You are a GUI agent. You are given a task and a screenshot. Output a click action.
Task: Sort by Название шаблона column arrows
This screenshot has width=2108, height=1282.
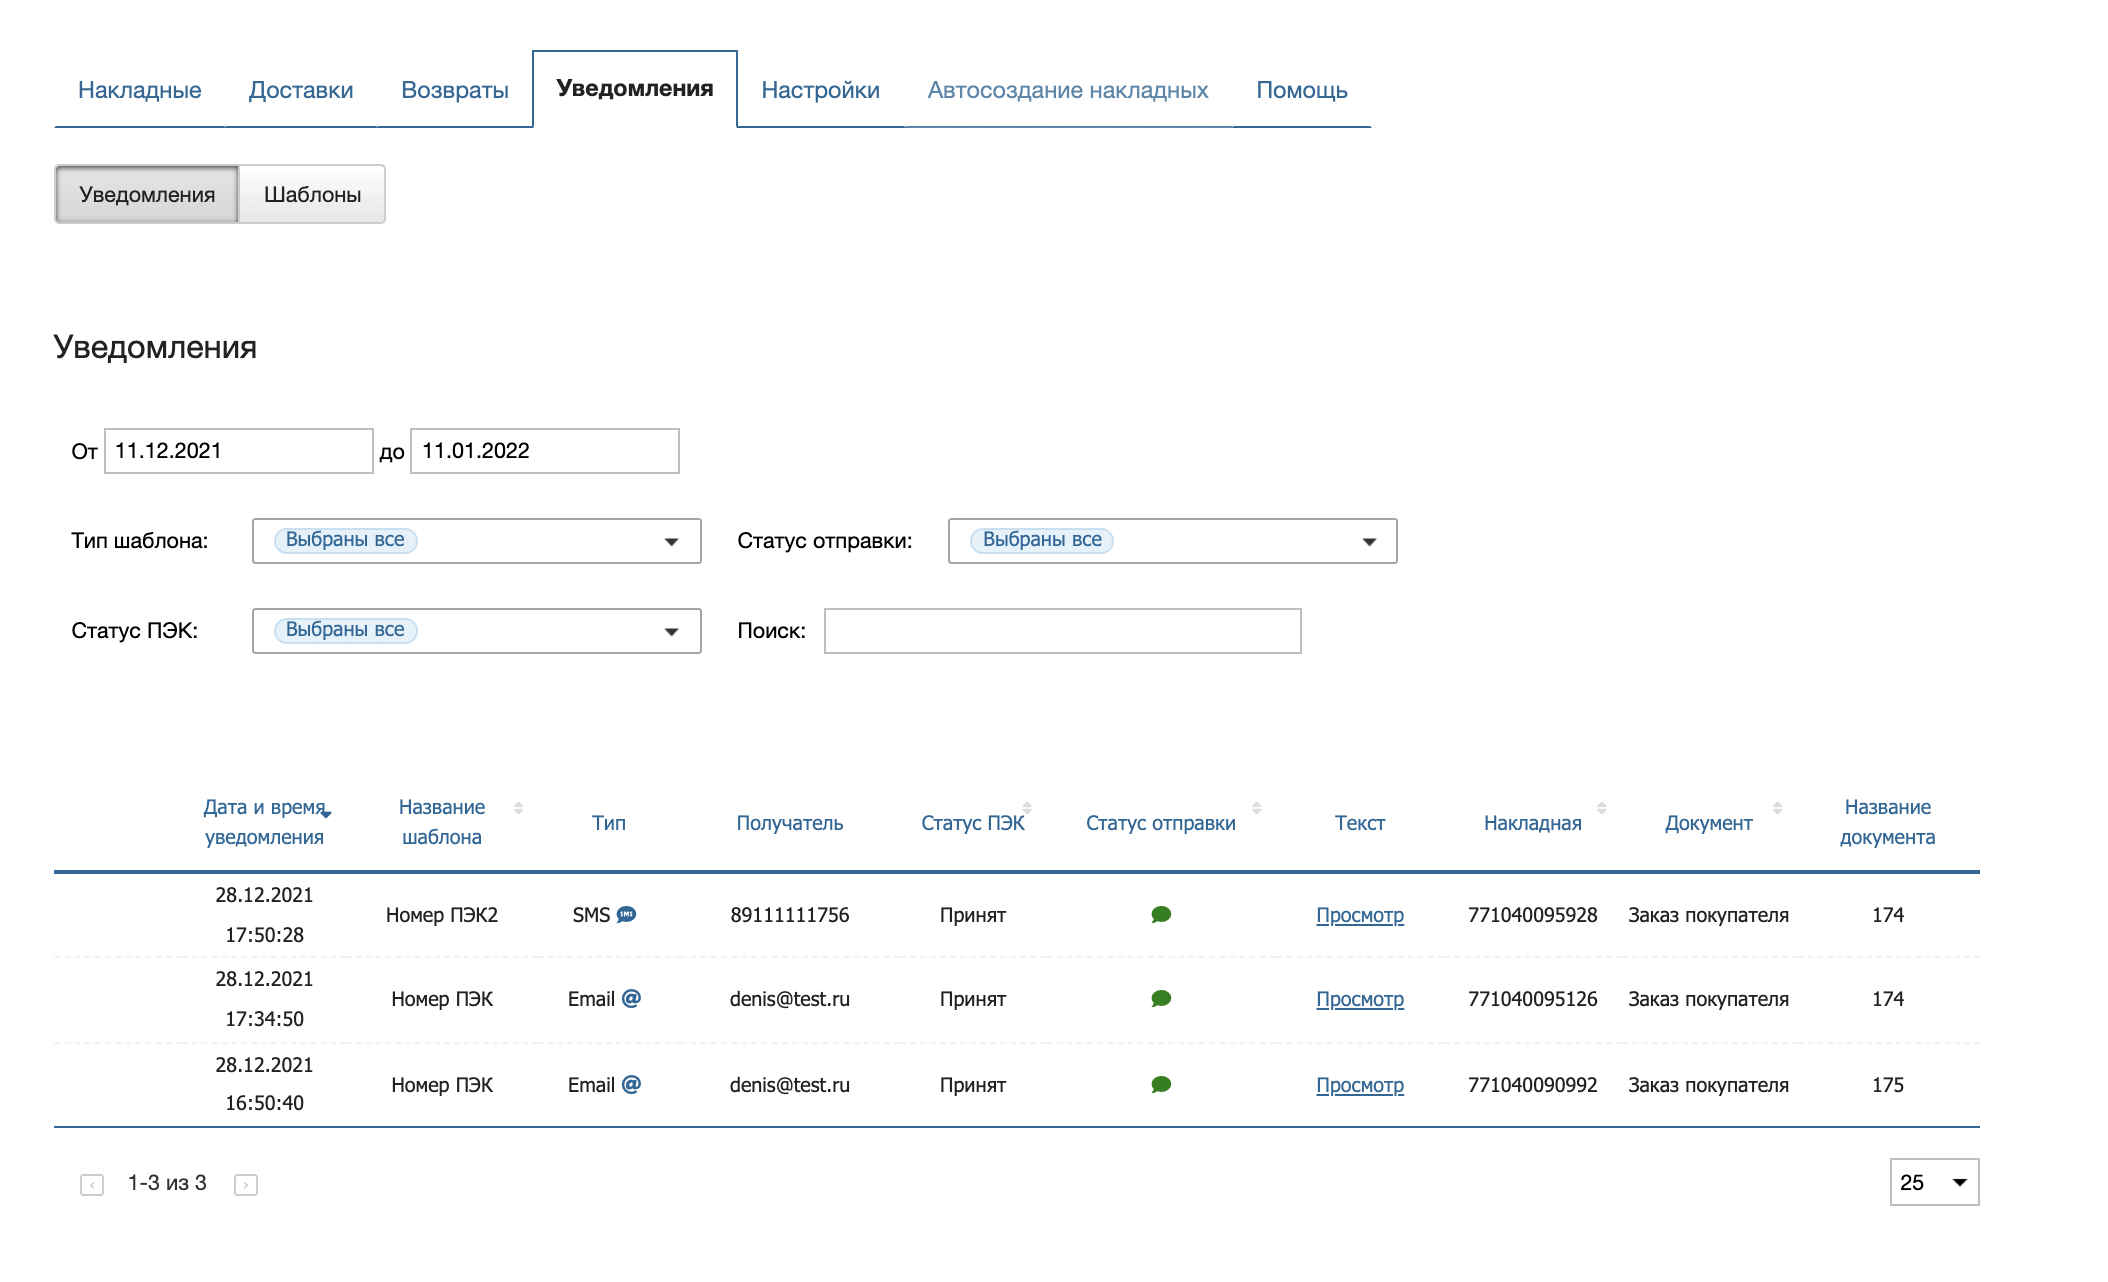[518, 808]
